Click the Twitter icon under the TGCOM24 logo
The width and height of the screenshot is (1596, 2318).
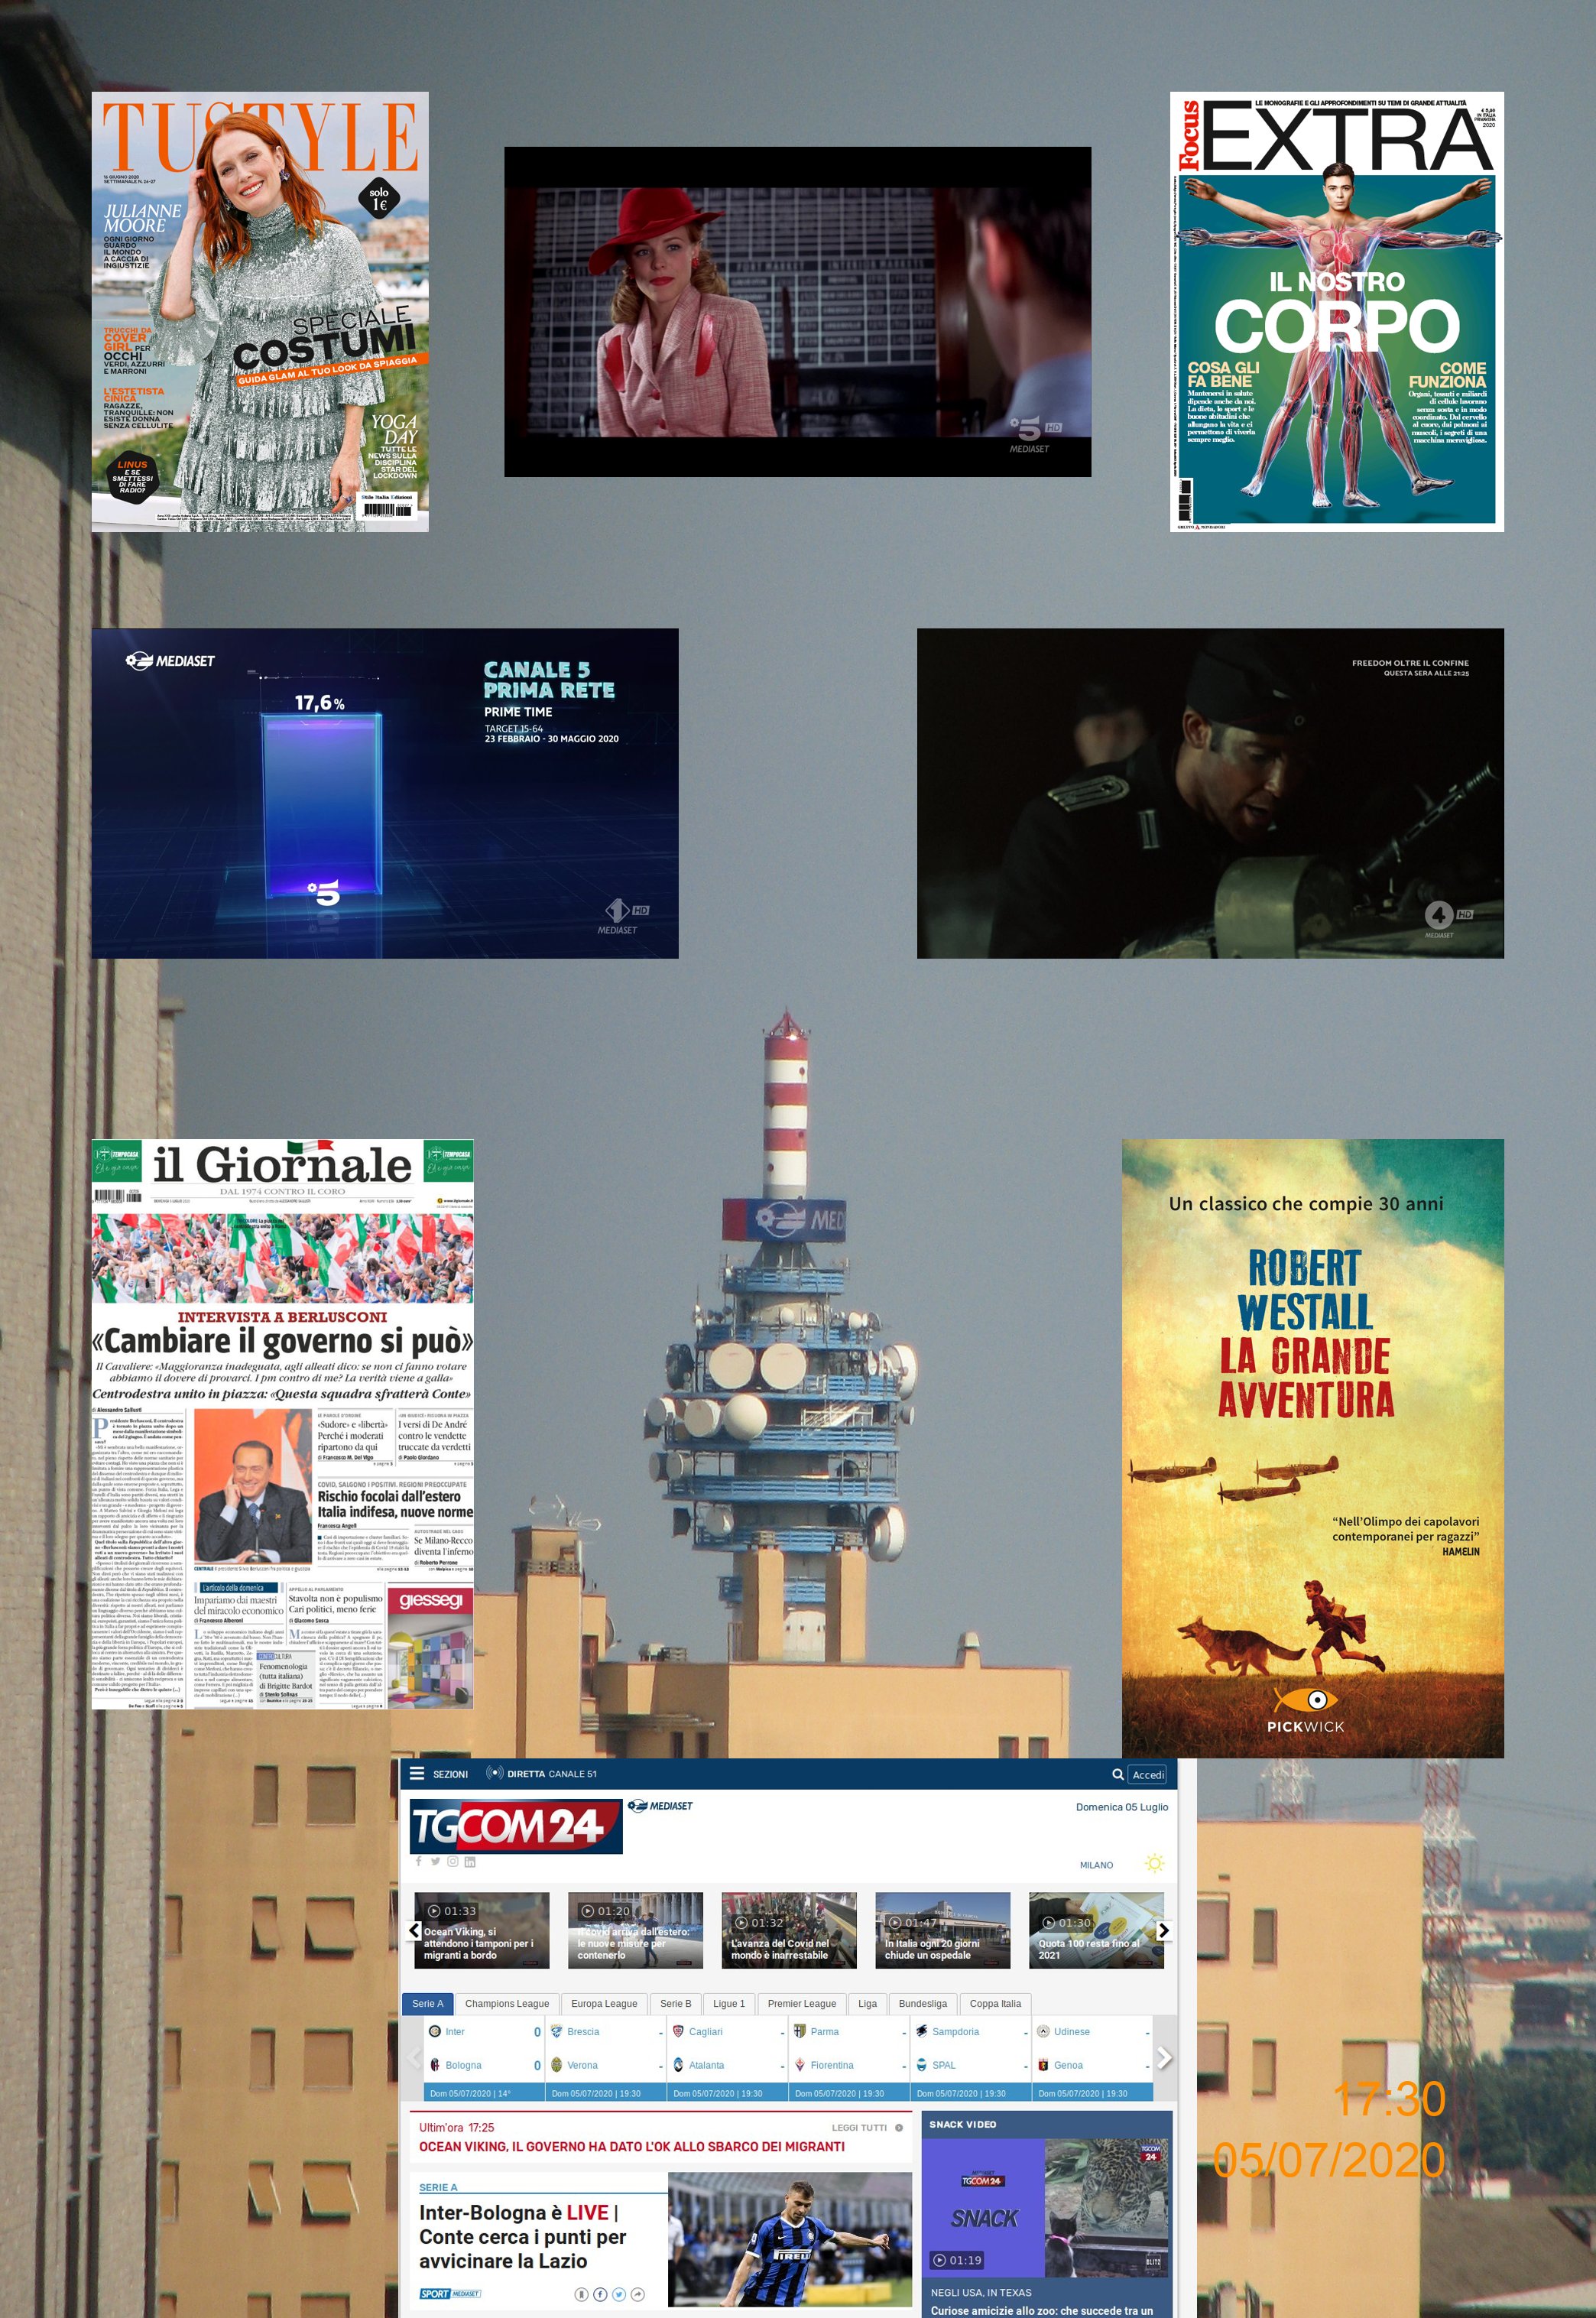point(435,1862)
